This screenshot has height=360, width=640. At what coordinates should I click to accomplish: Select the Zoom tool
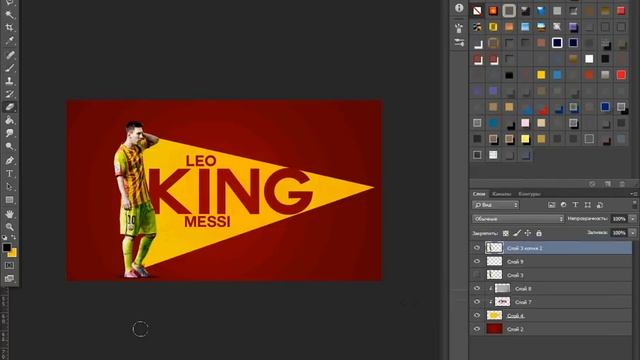pos(9,227)
